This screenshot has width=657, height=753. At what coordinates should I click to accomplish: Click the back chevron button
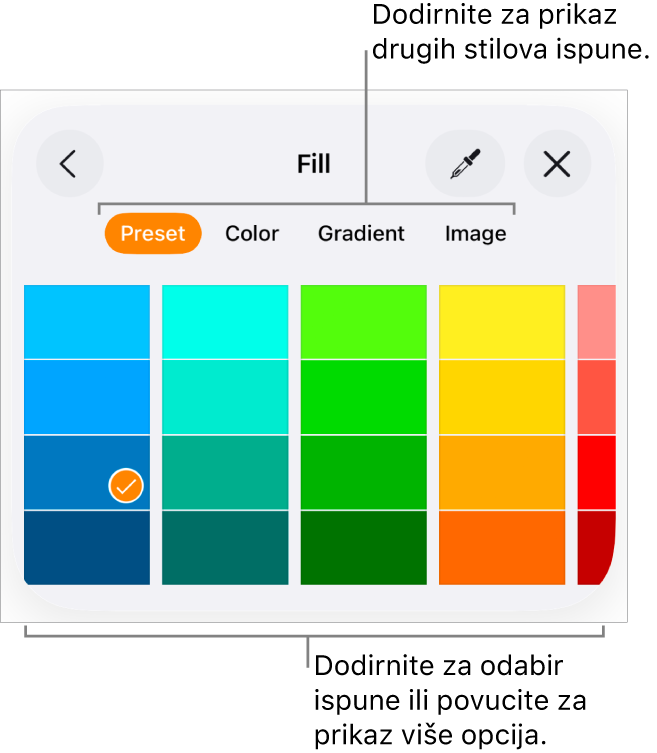pyautogui.click(x=69, y=164)
